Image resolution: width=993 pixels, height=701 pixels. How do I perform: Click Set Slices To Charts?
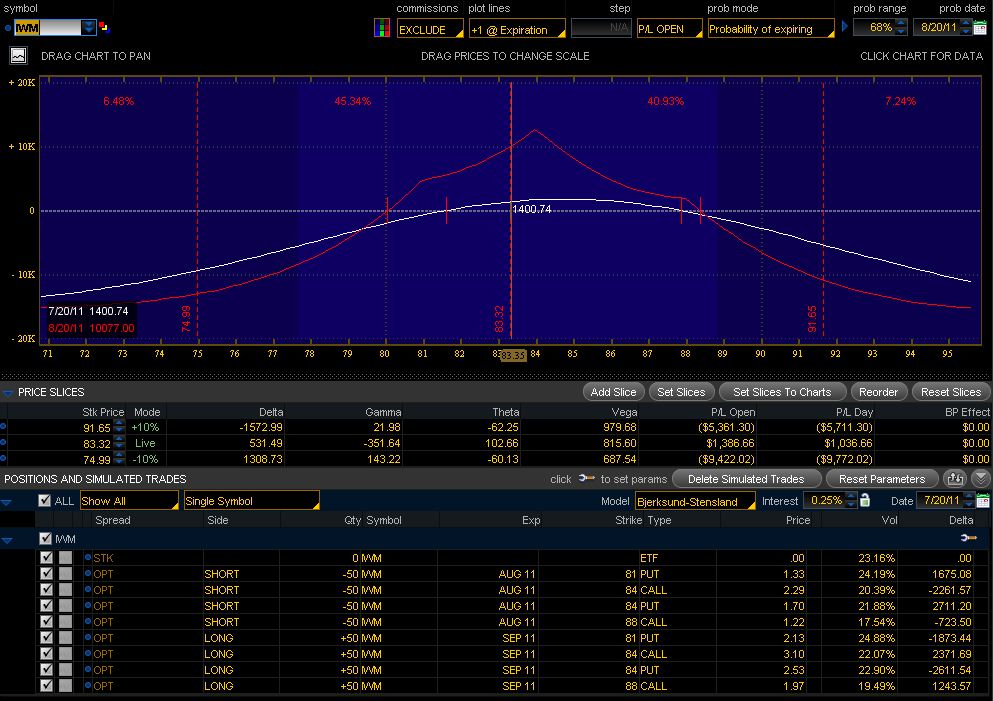click(x=783, y=392)
